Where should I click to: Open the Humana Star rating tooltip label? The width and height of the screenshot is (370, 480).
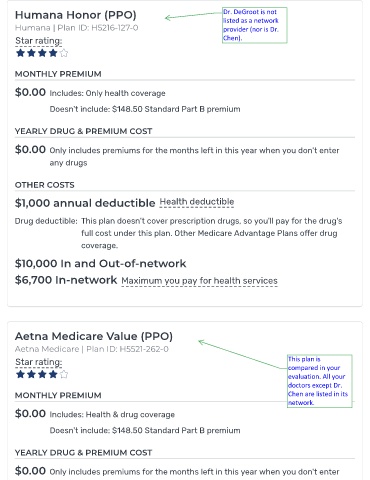pyautogui.click(x=39, y=41)
